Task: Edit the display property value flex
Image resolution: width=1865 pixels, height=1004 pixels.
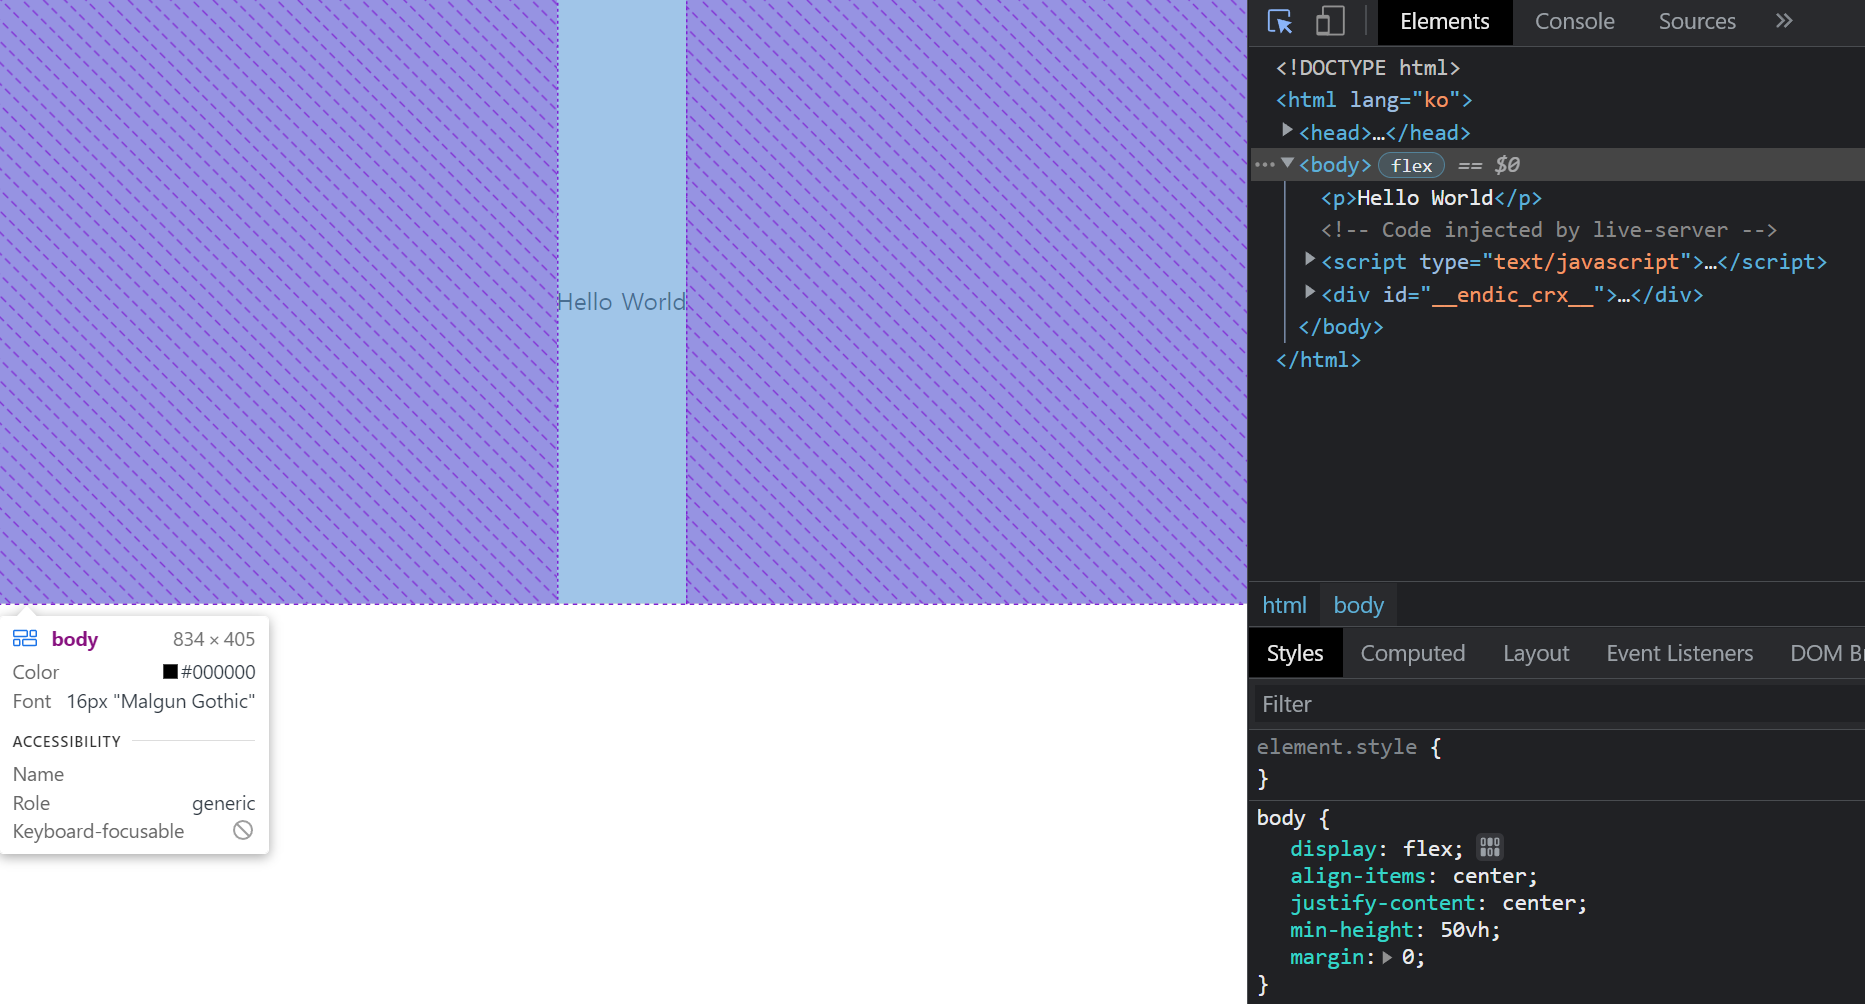Action: (x=1427, y=849)
